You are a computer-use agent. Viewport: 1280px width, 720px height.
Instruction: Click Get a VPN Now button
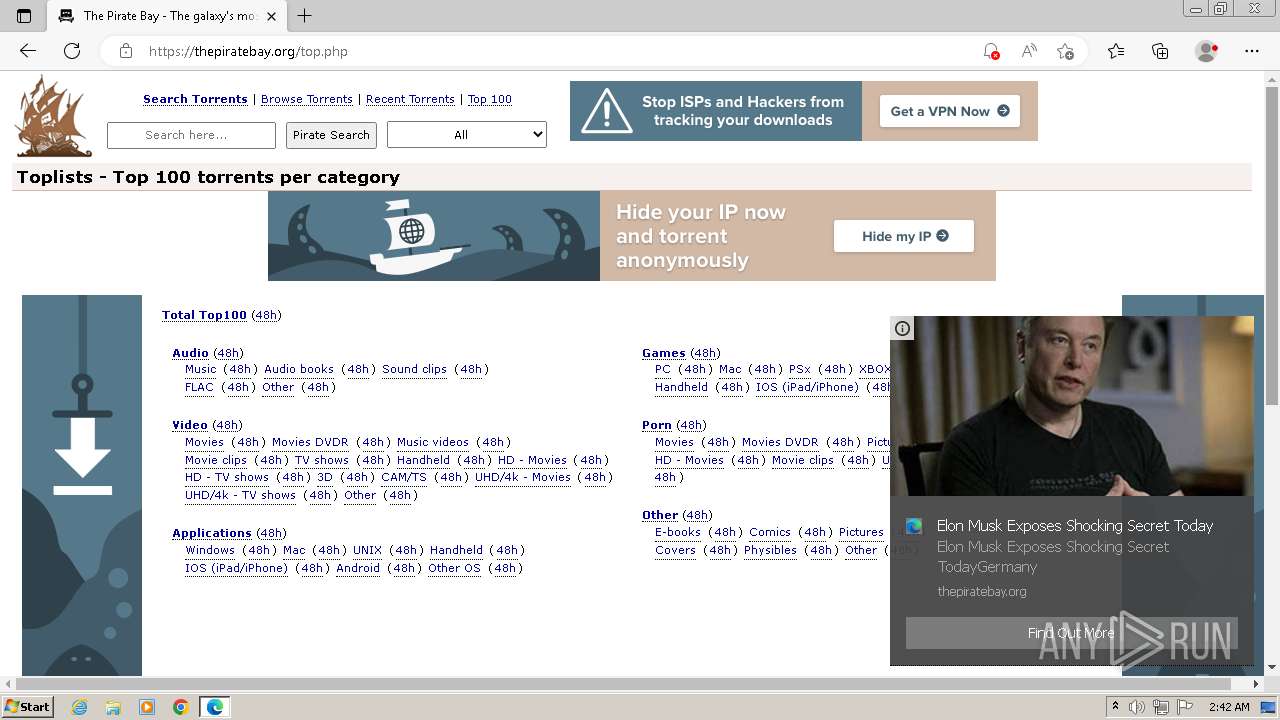point(950,111)
